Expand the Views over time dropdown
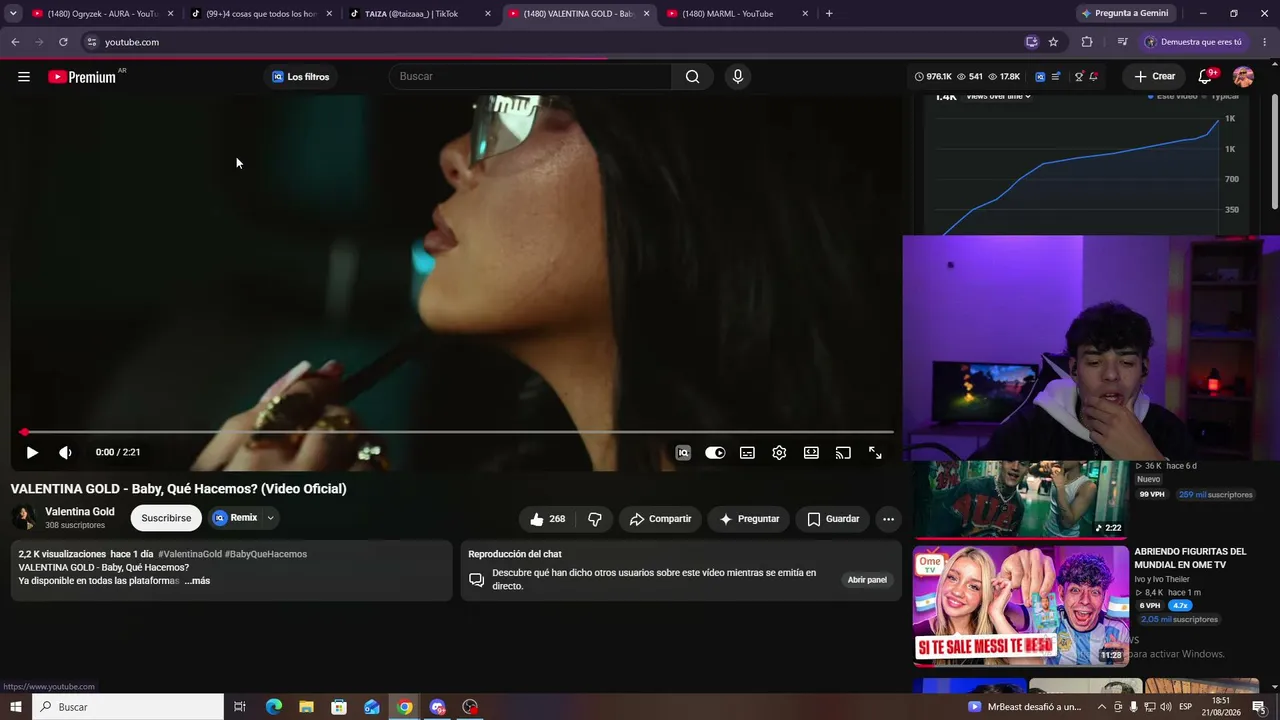Viewport: 1280px width, 720px height. pyautogui.click(x=998, y=97)
